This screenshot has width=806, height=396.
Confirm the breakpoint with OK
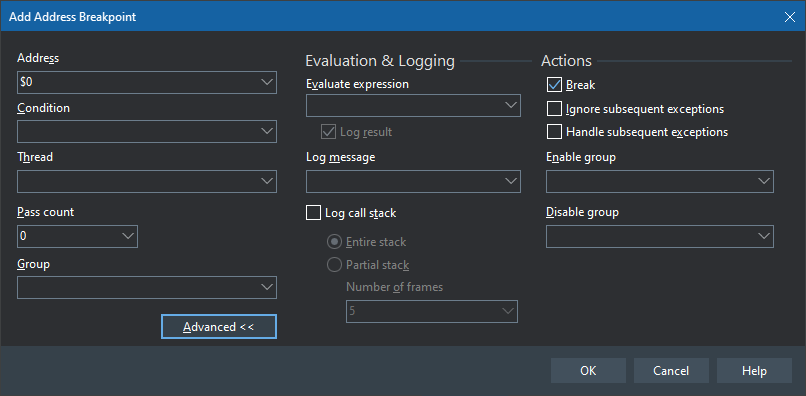pos(588,371)
